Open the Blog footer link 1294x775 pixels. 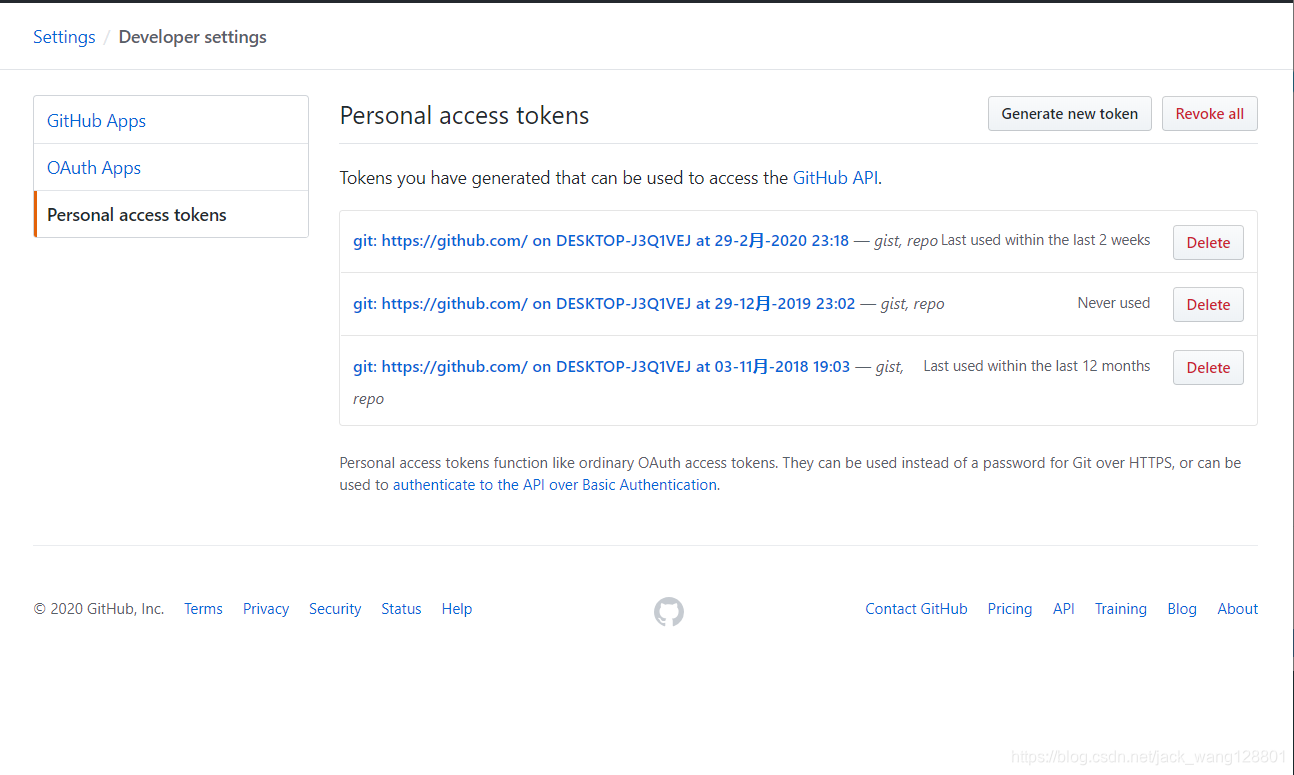(1181, 609)
